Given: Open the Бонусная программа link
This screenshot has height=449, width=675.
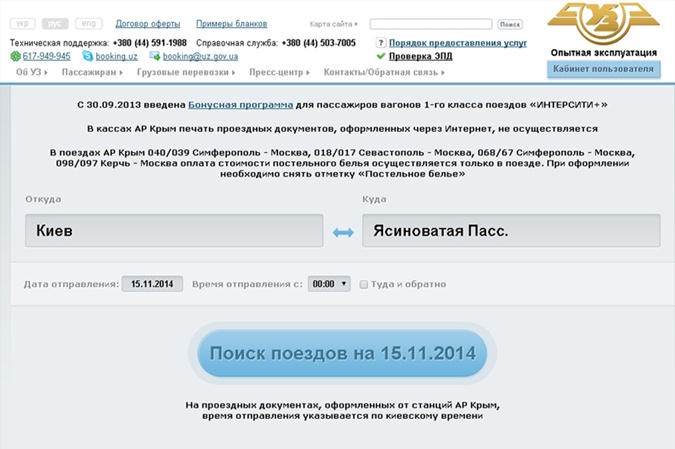Looking at the screenshot, I should [241, 104].
